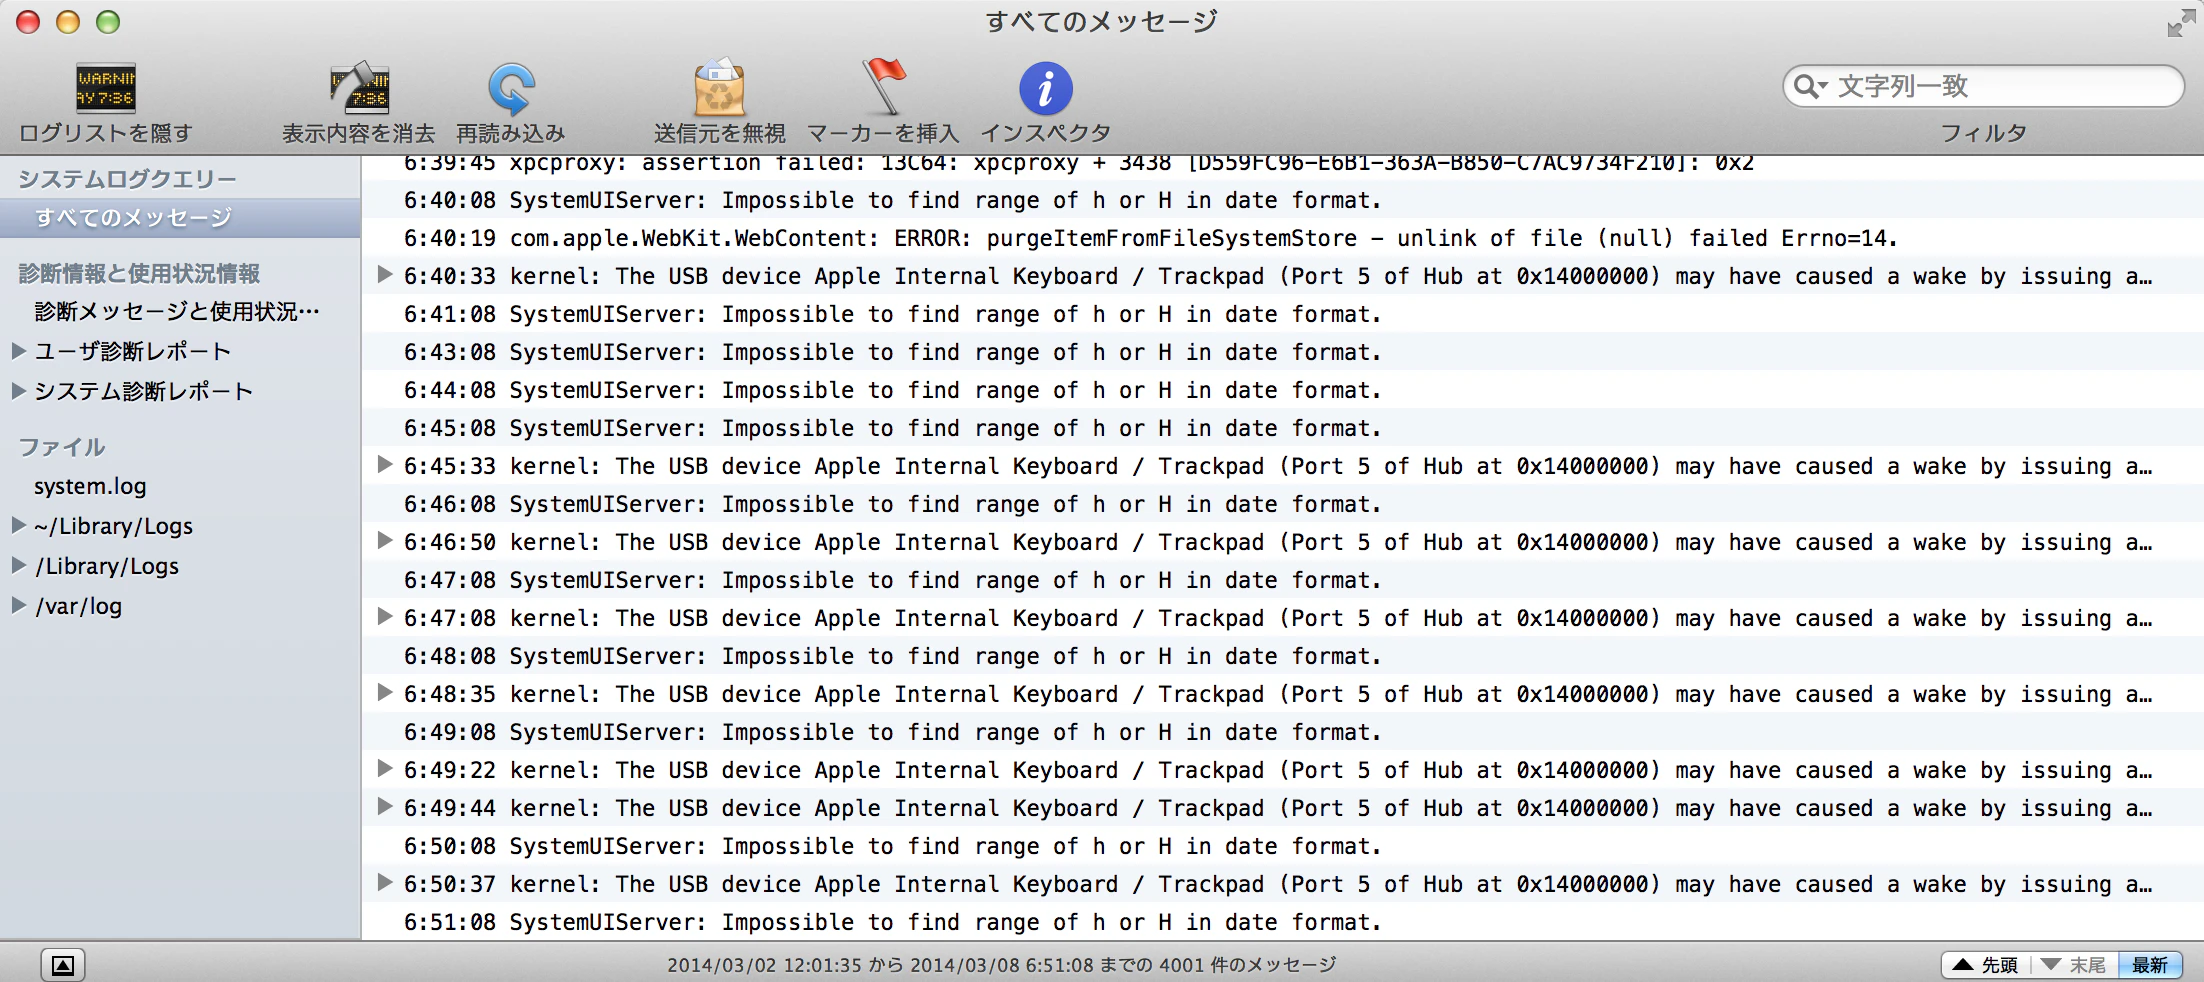Click the フィルタ label under search
The width and height of the screenshot is (2204, 982).
coord(1983,133)
